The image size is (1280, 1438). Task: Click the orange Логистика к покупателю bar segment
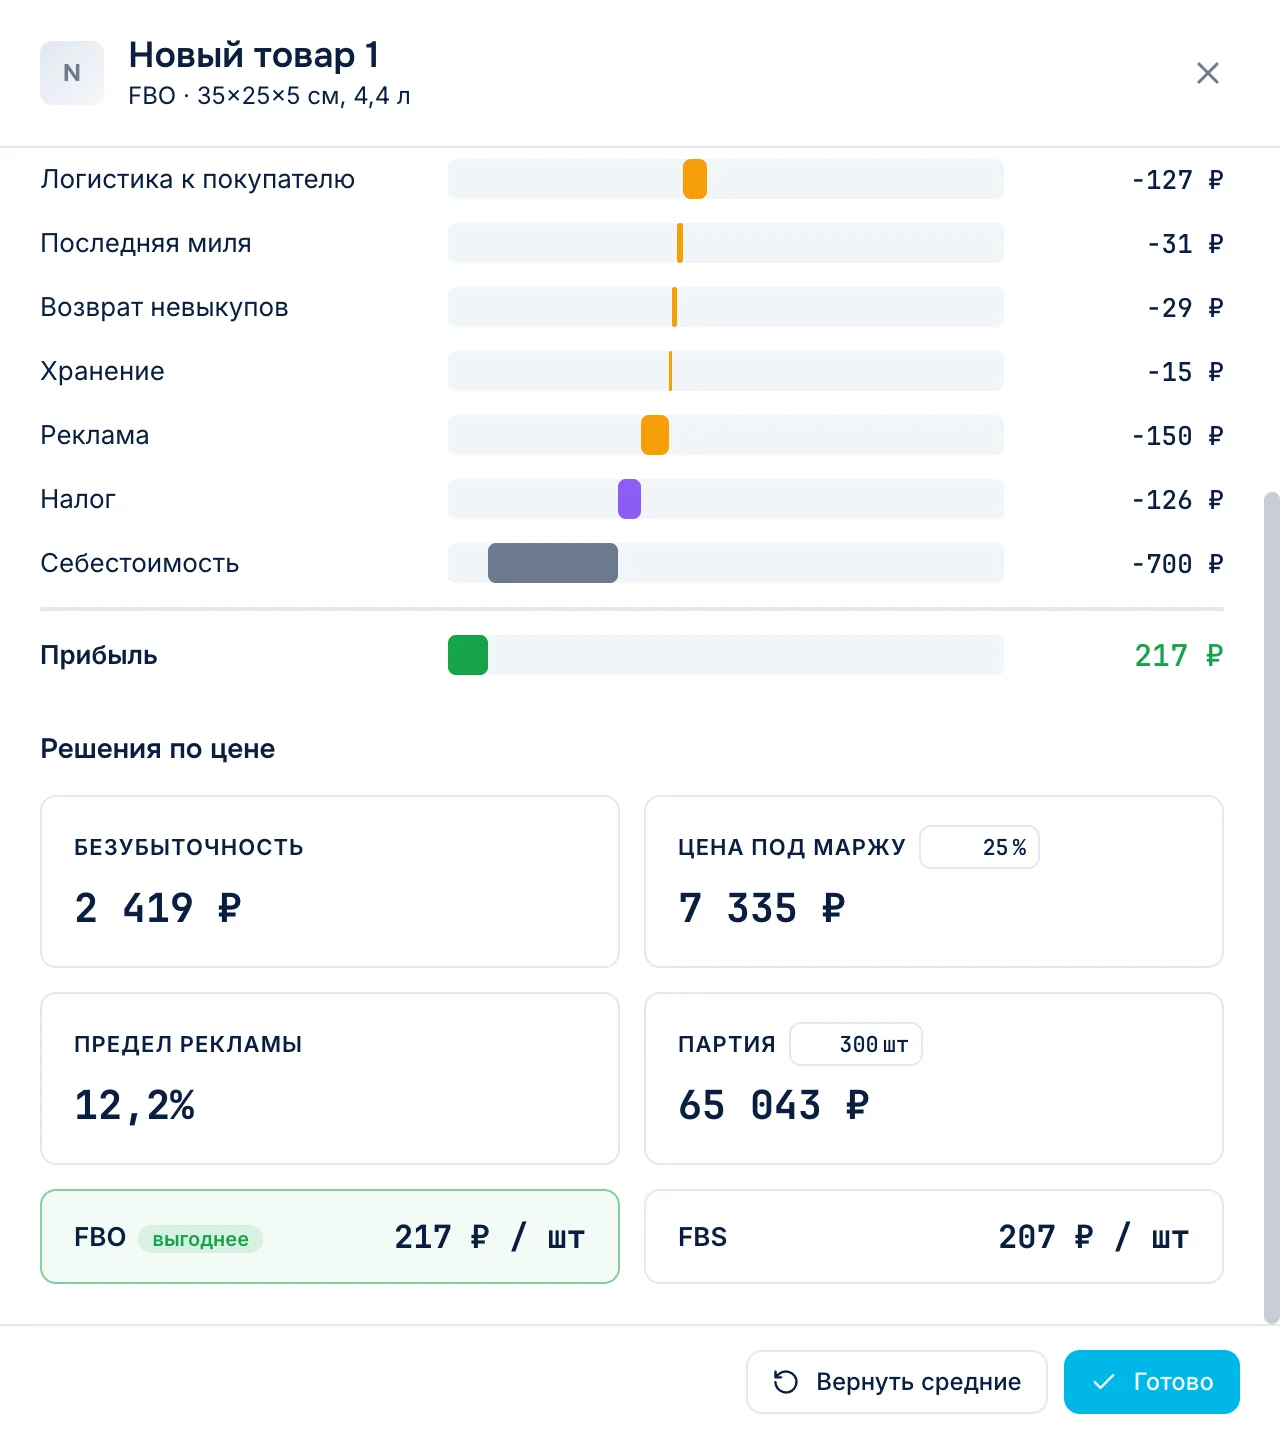695,179
